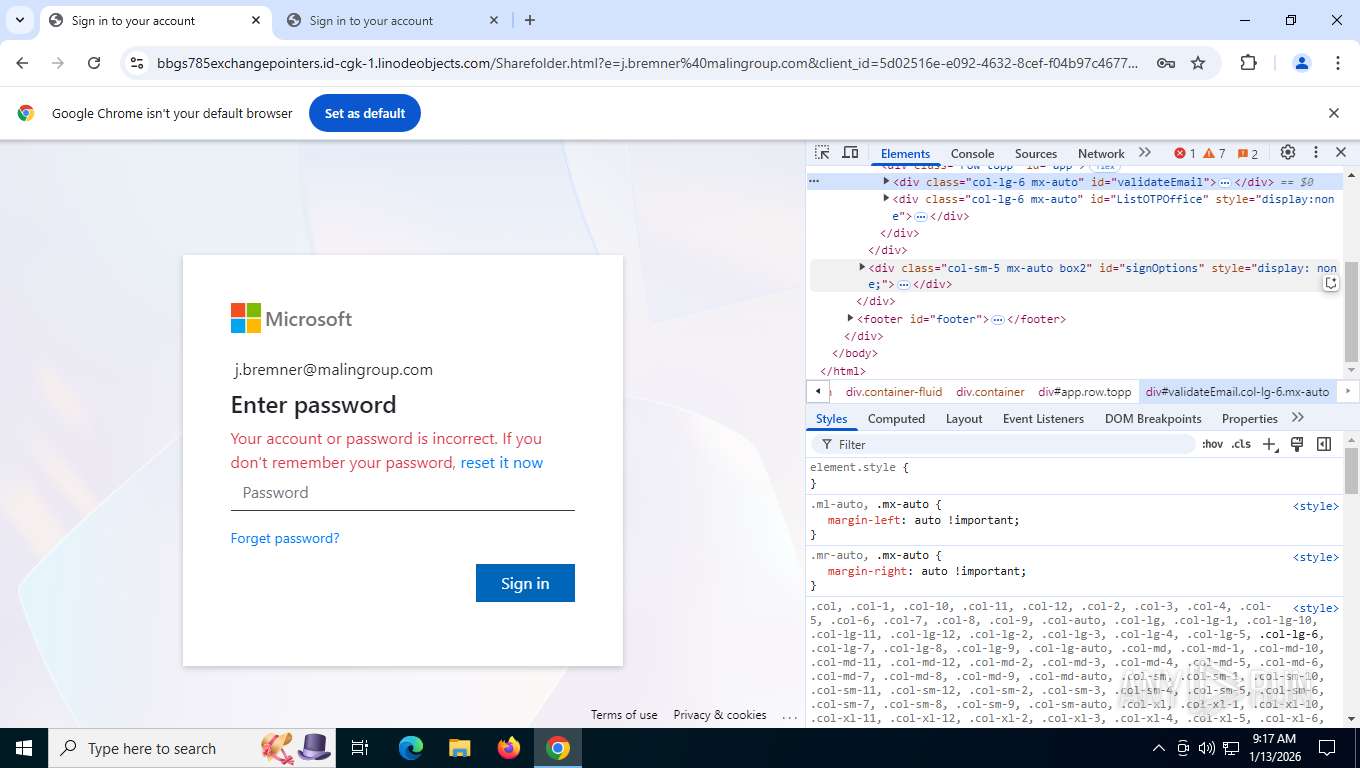The width and height of the screenshot is (1360, 768).
Task: Focus the Styles Filter input
Action: pos(1003,444)
